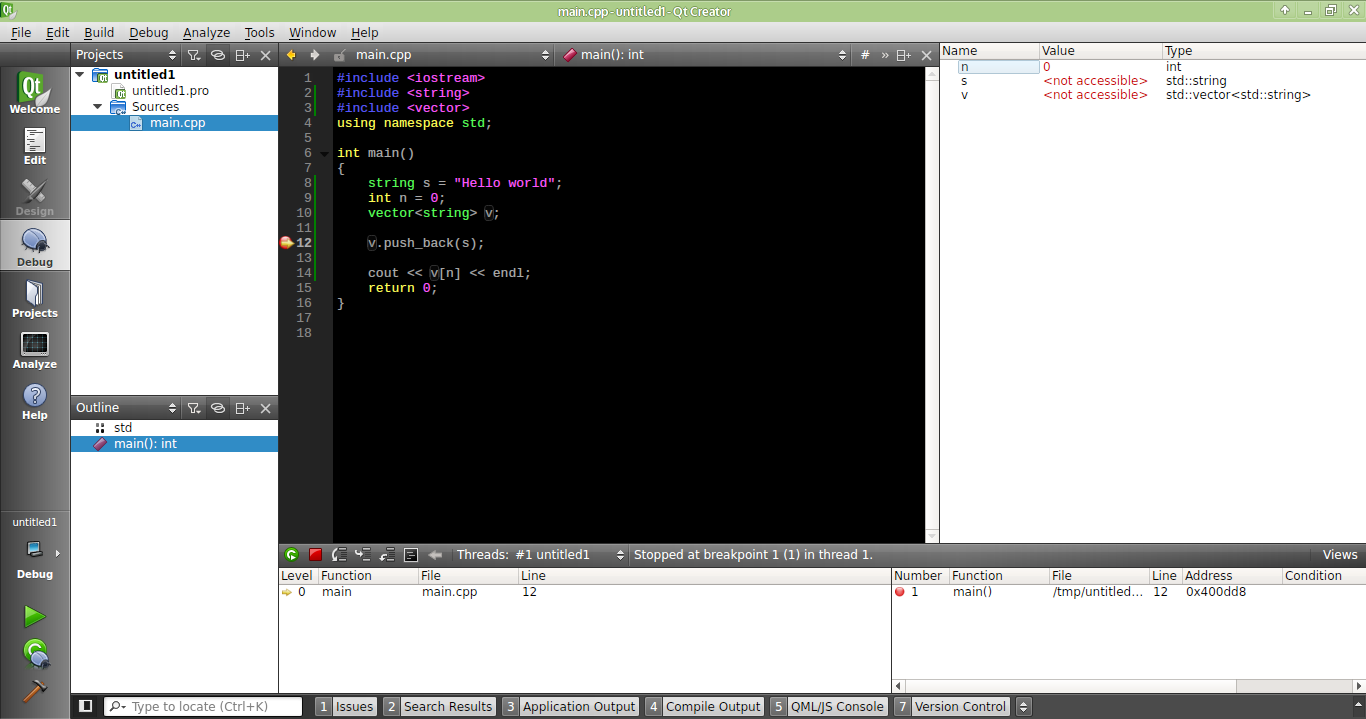Image resolution: width=1366 pixels, height=719 pixels.
Task: Open the Application Output pane
Action: point(570,706)
